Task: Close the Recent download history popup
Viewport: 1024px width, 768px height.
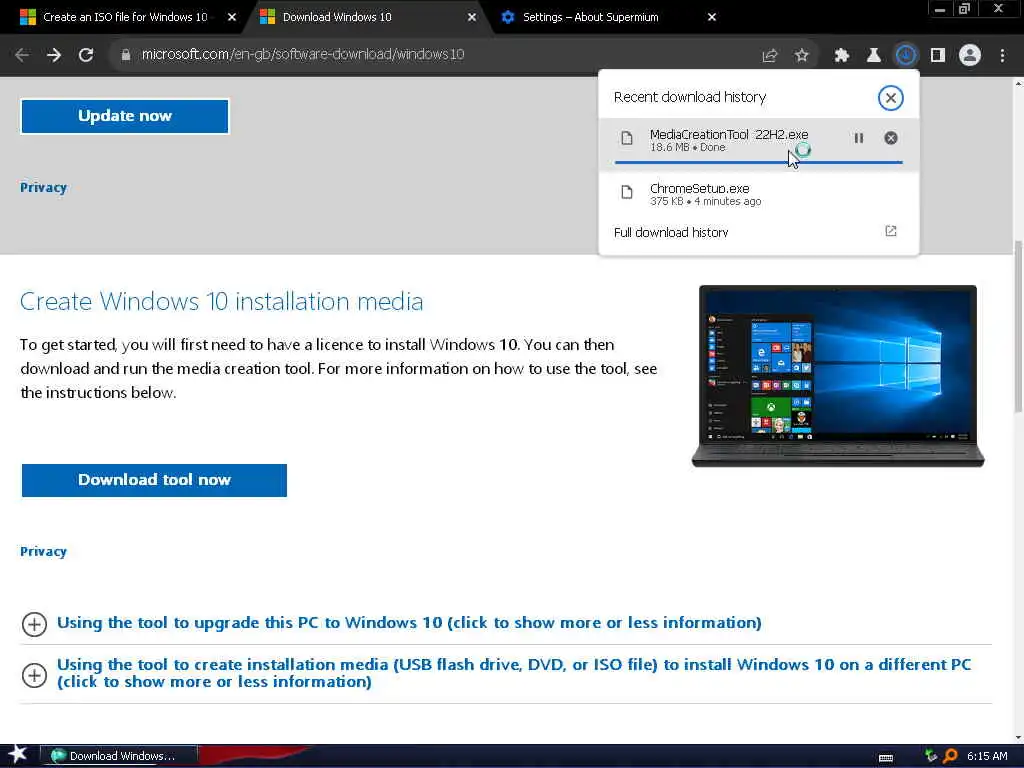Action: click(890, 98)
